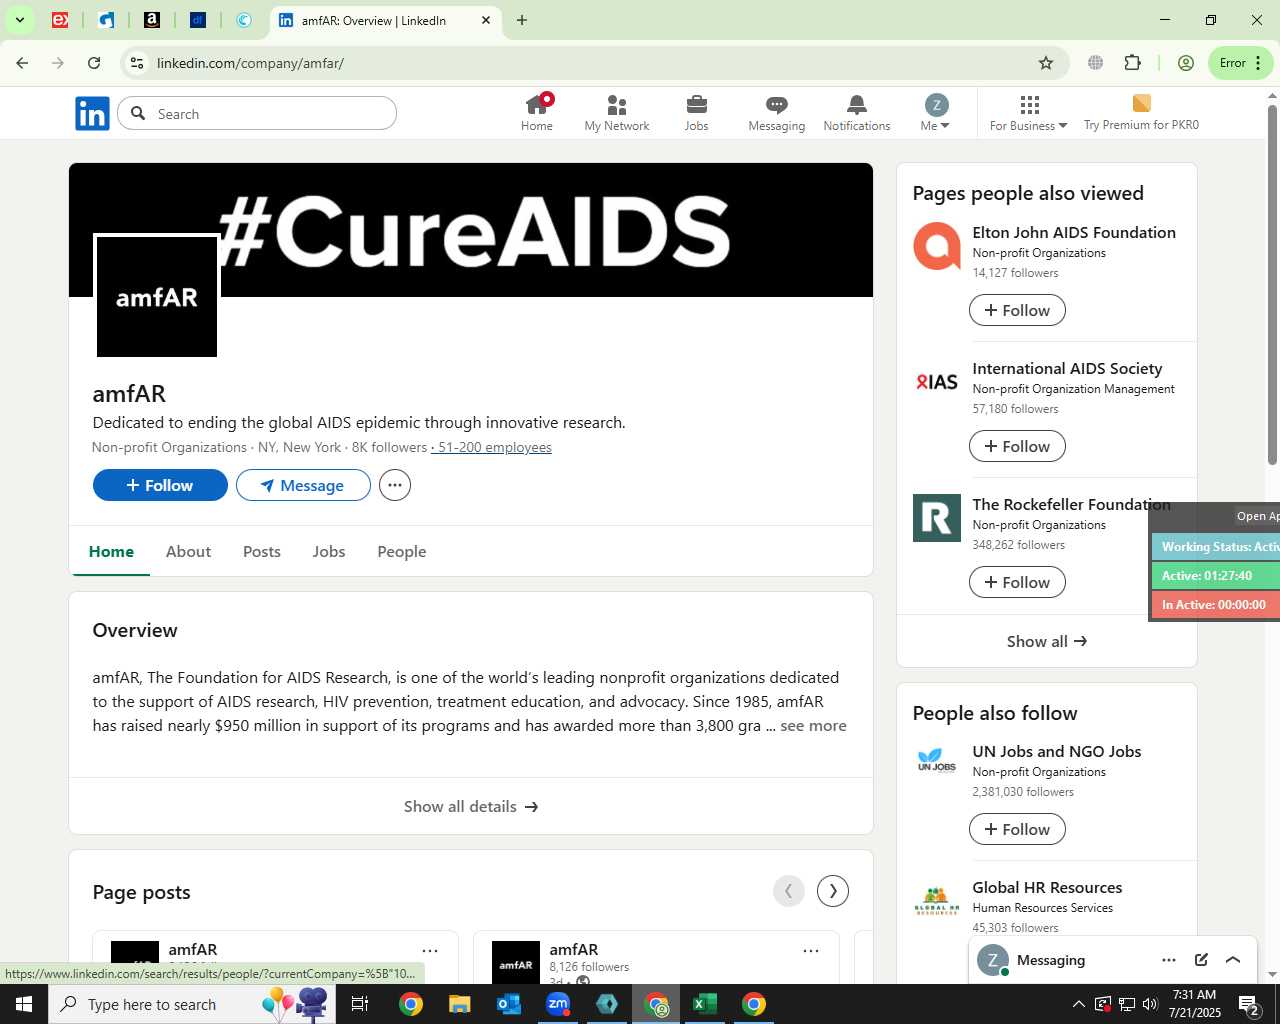
Task: Click the page vertical scrollbar
Action: 1272,284
